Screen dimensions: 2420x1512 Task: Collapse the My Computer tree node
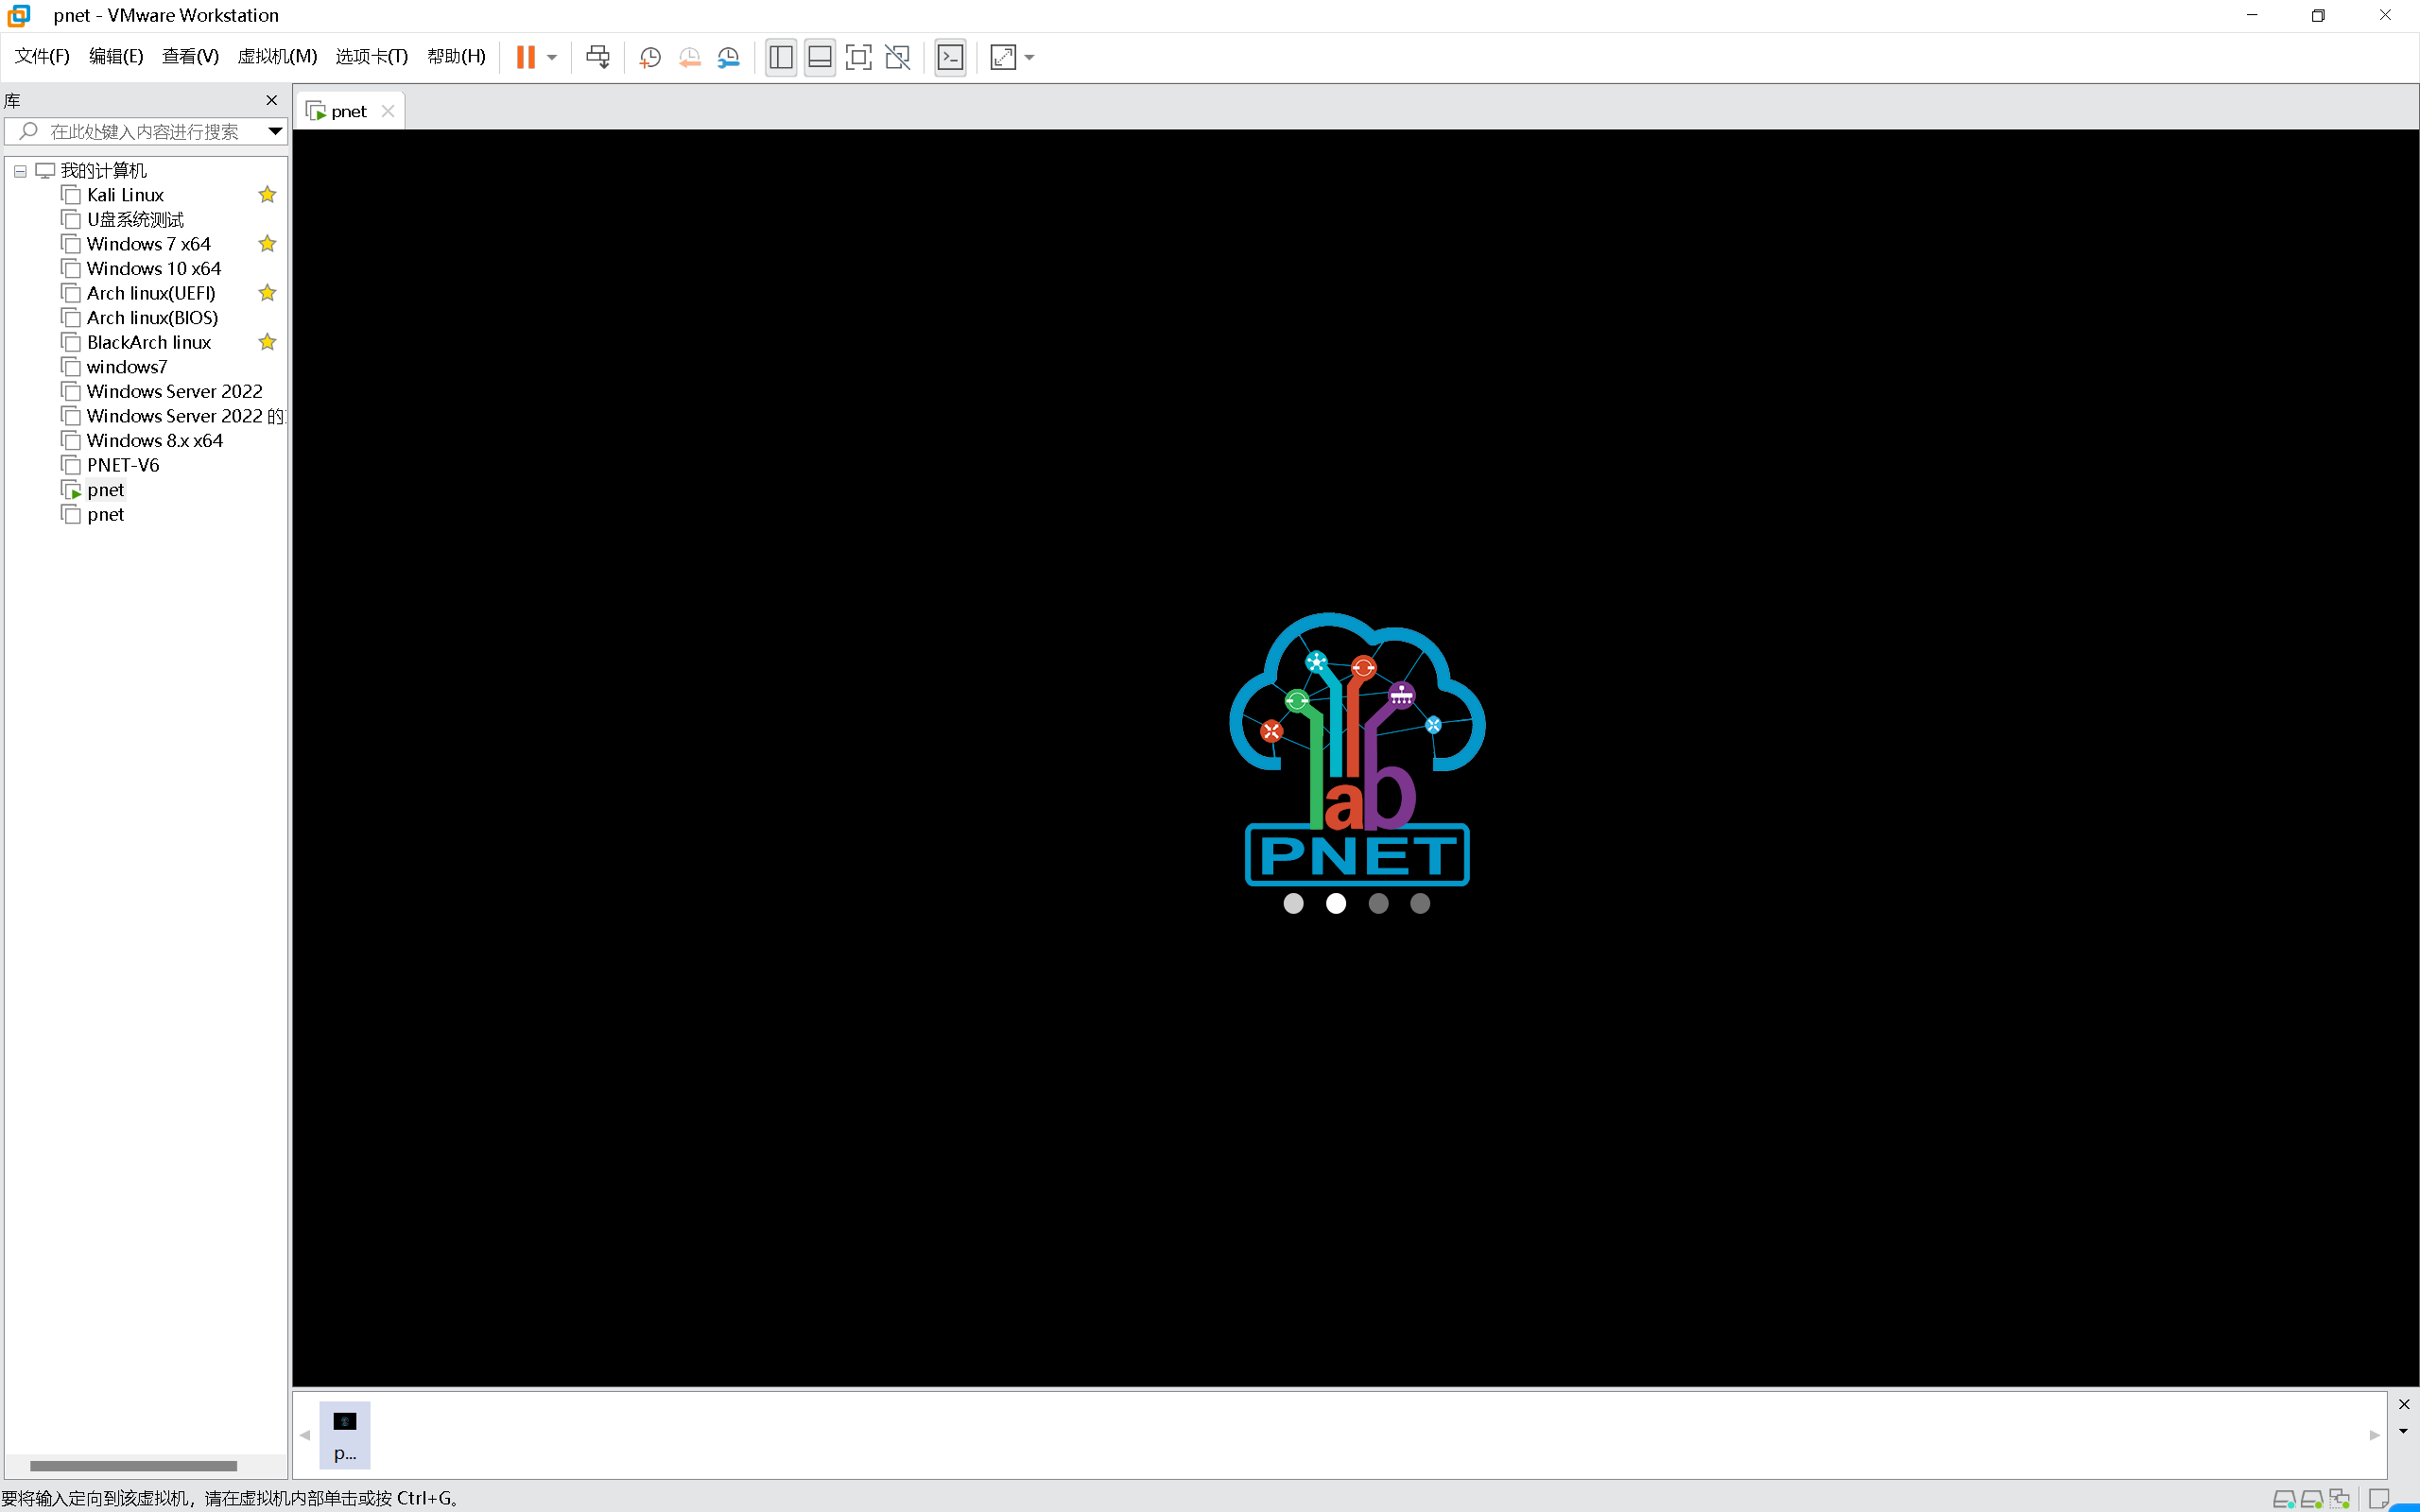[20, 171]
